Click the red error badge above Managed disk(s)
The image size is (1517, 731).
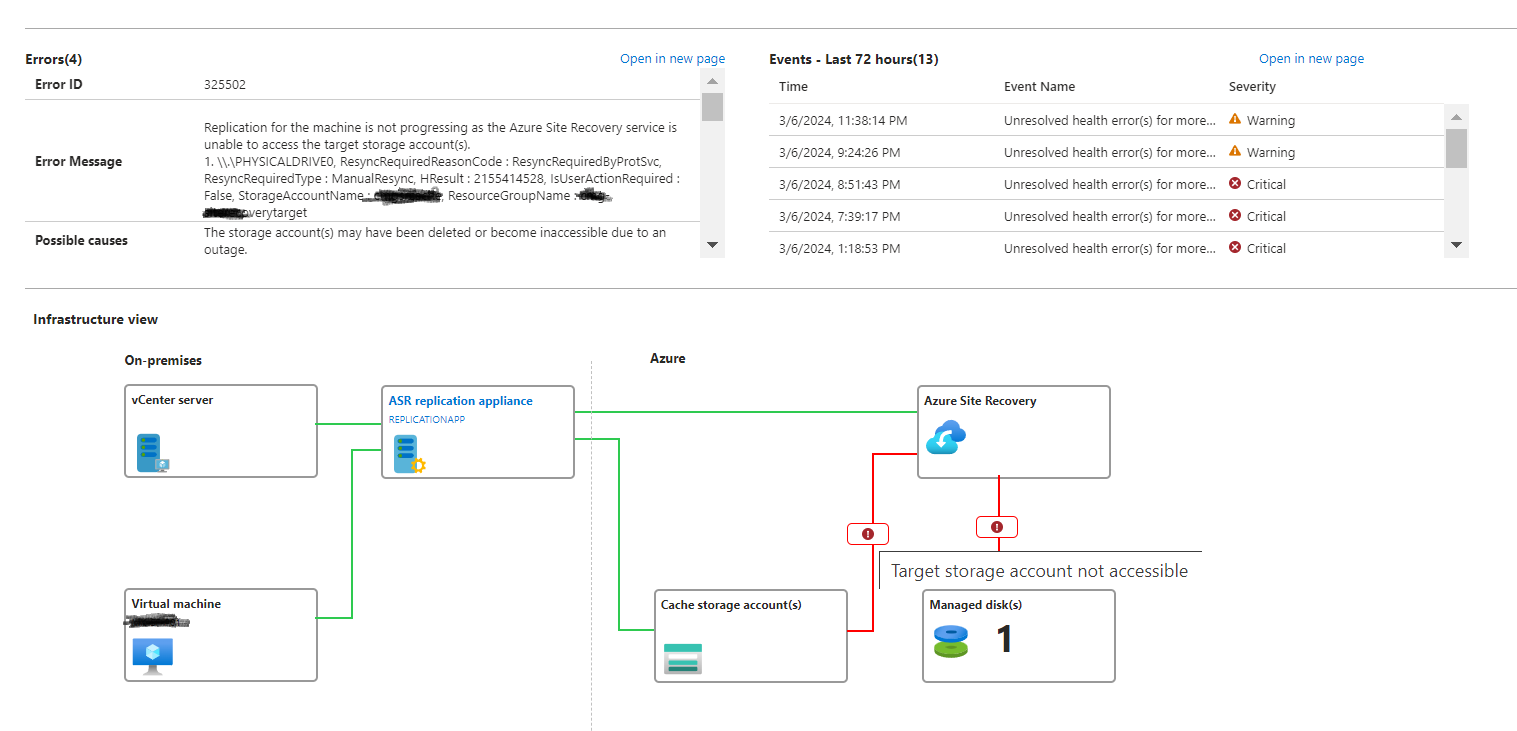click(996, 526)
